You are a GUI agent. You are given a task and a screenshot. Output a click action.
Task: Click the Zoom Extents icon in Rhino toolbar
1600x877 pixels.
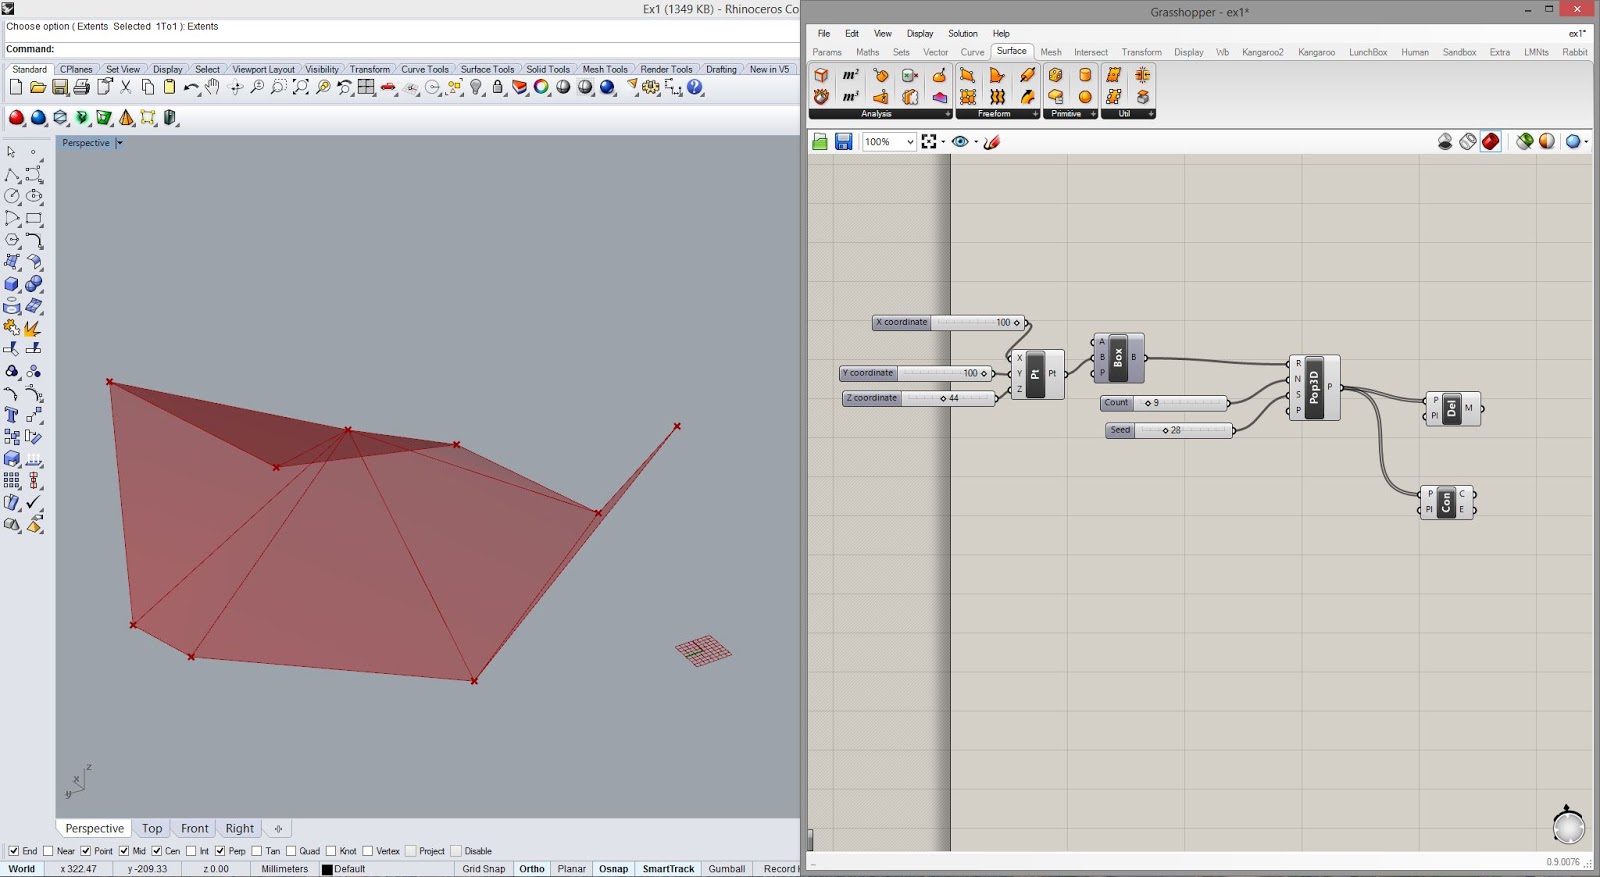[x=301, y=88]
